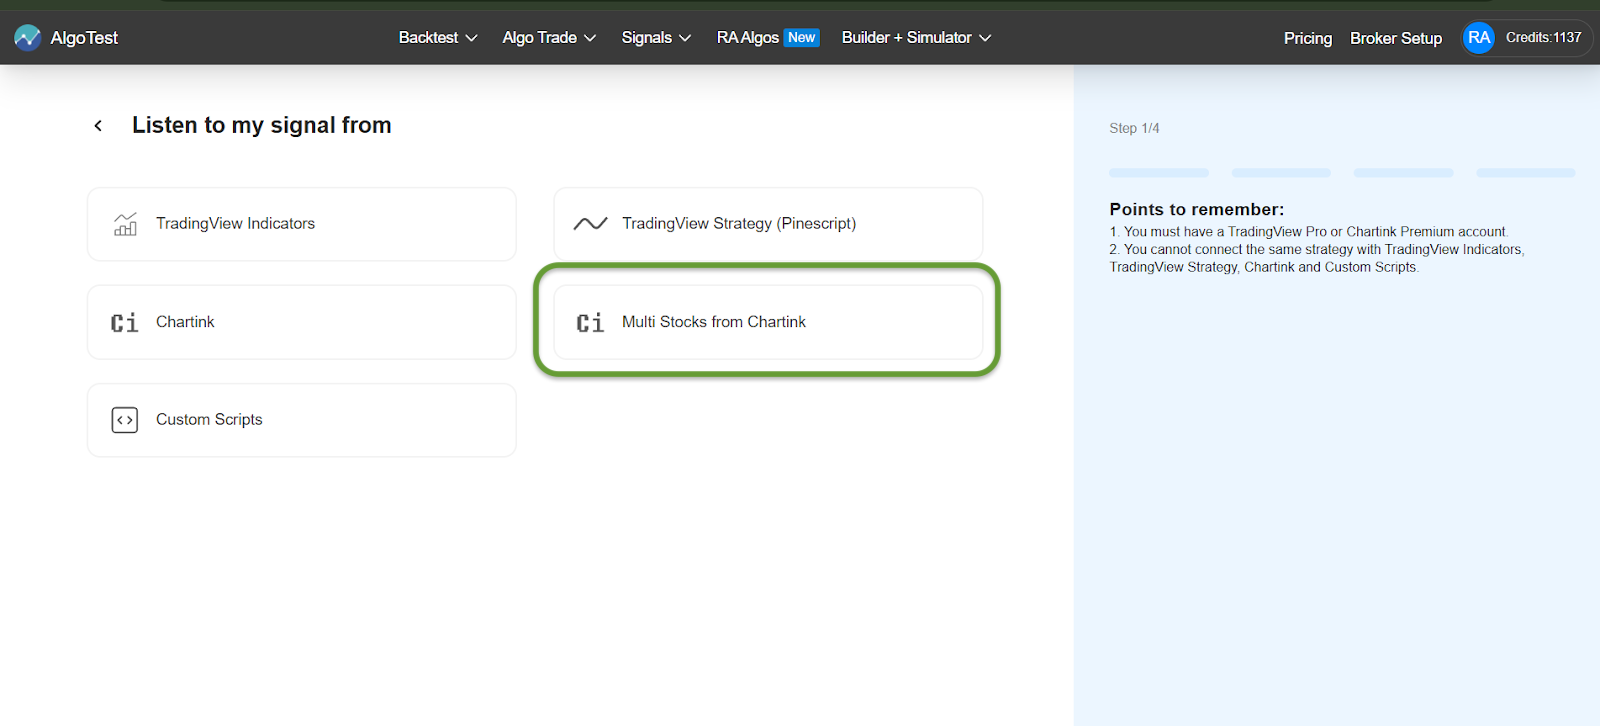Click the Pinescript wave line icon
The width and height of the screenshot is (1600, 726).
point(591,224)
